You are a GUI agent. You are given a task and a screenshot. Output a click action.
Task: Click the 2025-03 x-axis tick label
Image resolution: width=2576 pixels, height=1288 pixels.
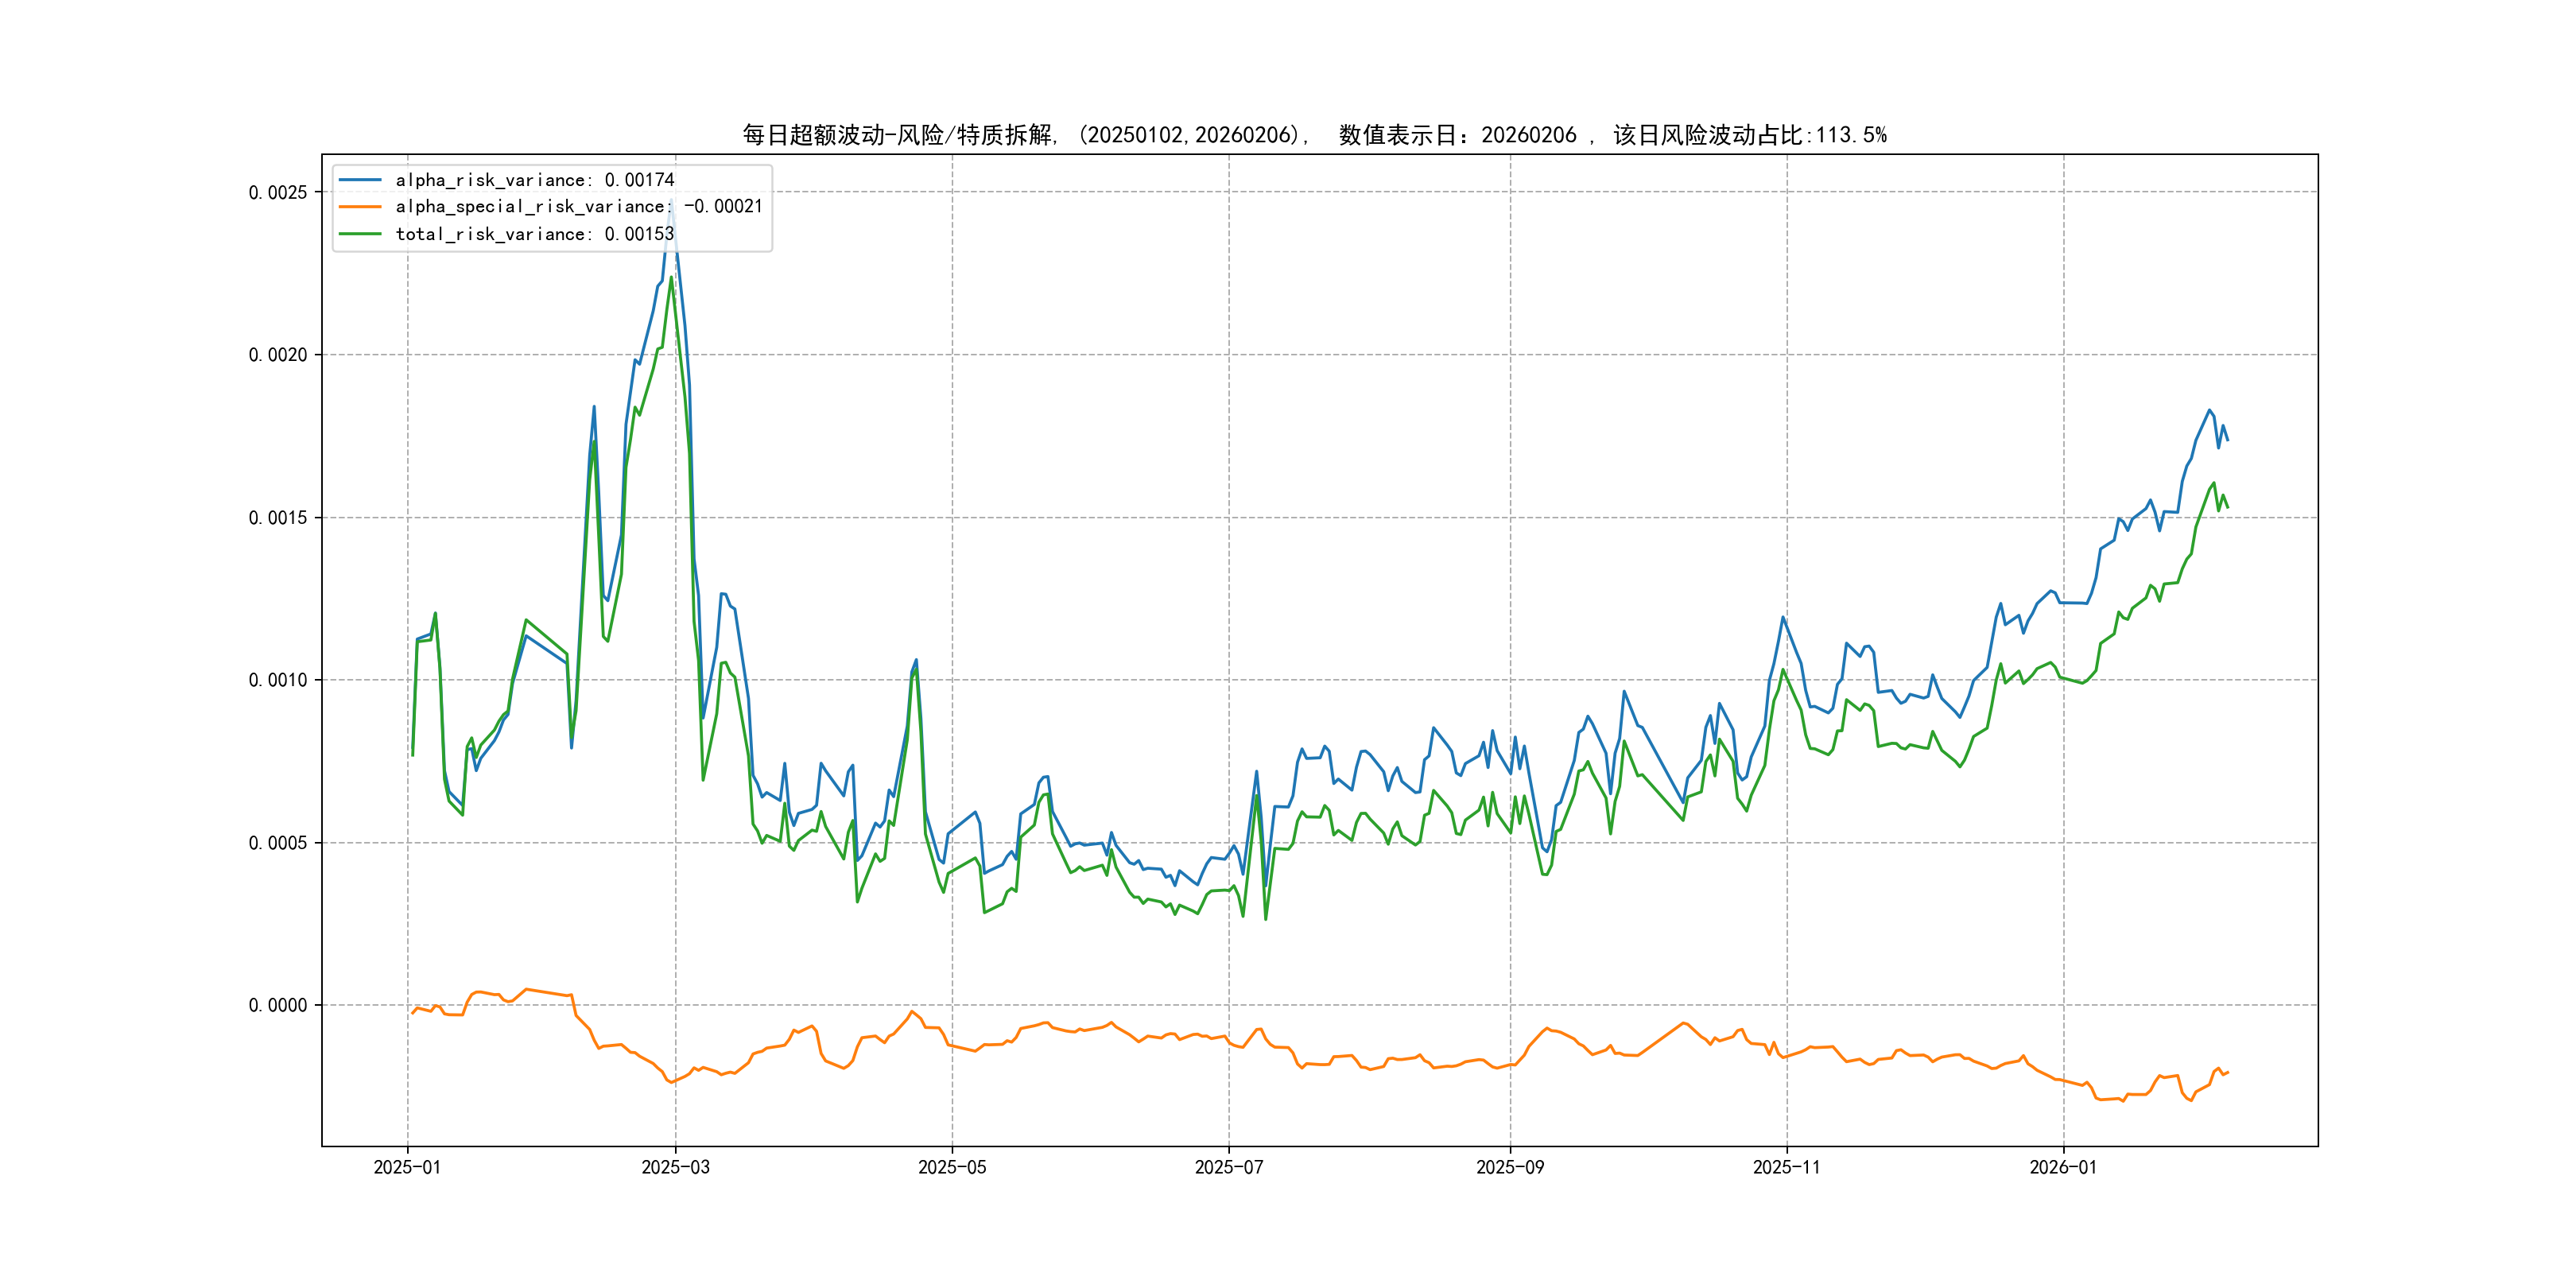click(x=675, y=1167)
